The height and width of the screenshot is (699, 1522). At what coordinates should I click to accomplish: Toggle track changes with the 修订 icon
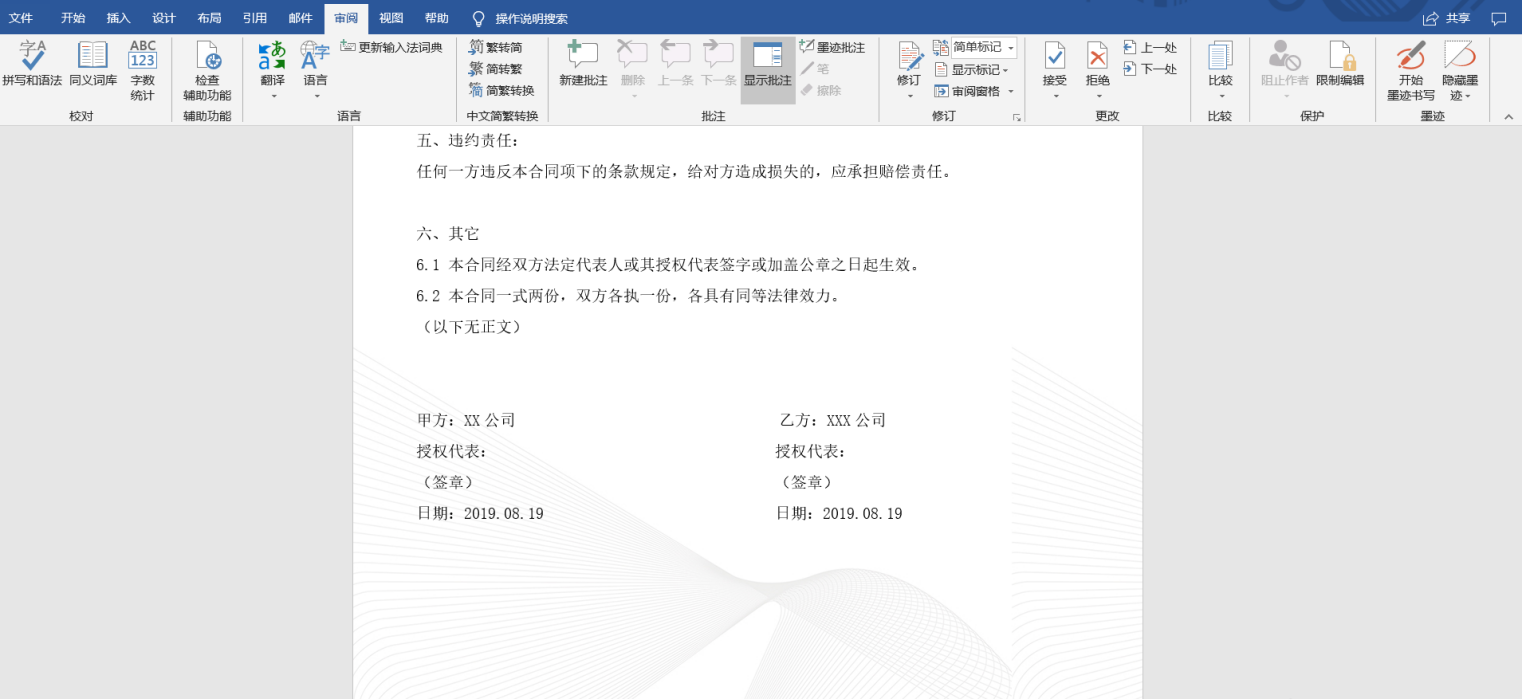point(909,56)
